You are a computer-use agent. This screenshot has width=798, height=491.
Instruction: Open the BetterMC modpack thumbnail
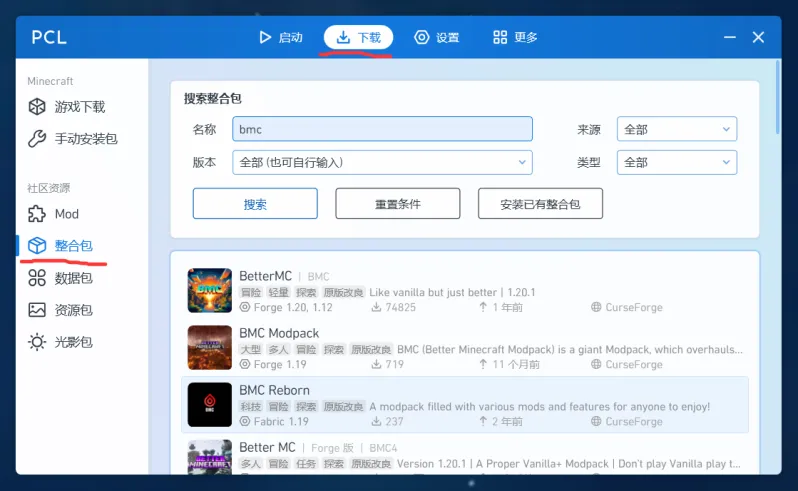tap(210, 291)
